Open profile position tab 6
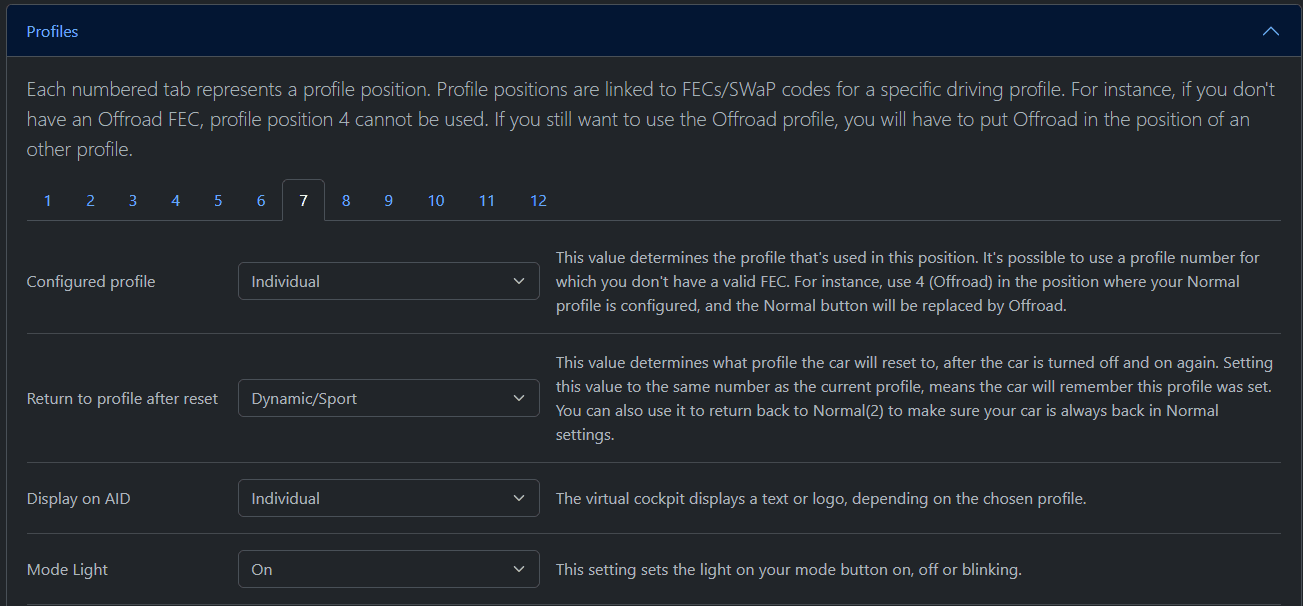Screen dimensions: 1303x606 [261, 201]
